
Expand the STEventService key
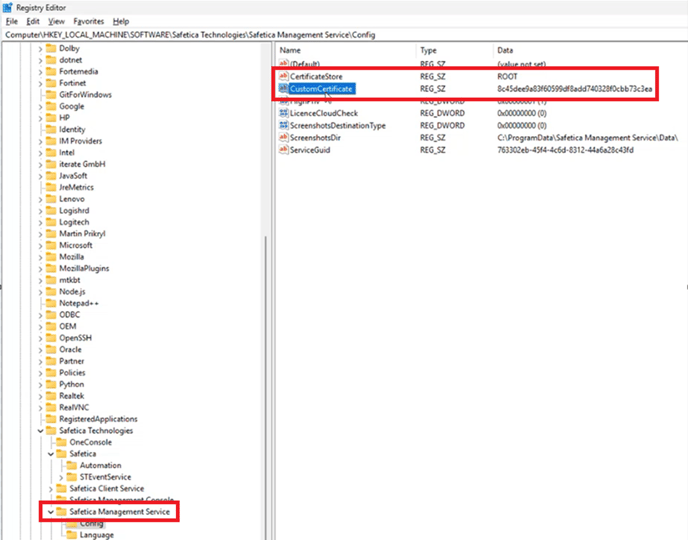(x=61, y=477)
